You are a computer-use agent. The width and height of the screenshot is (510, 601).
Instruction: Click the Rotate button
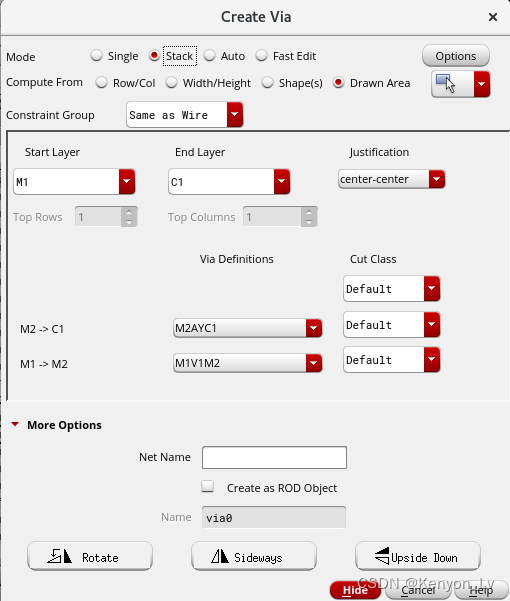coord(90,556)
